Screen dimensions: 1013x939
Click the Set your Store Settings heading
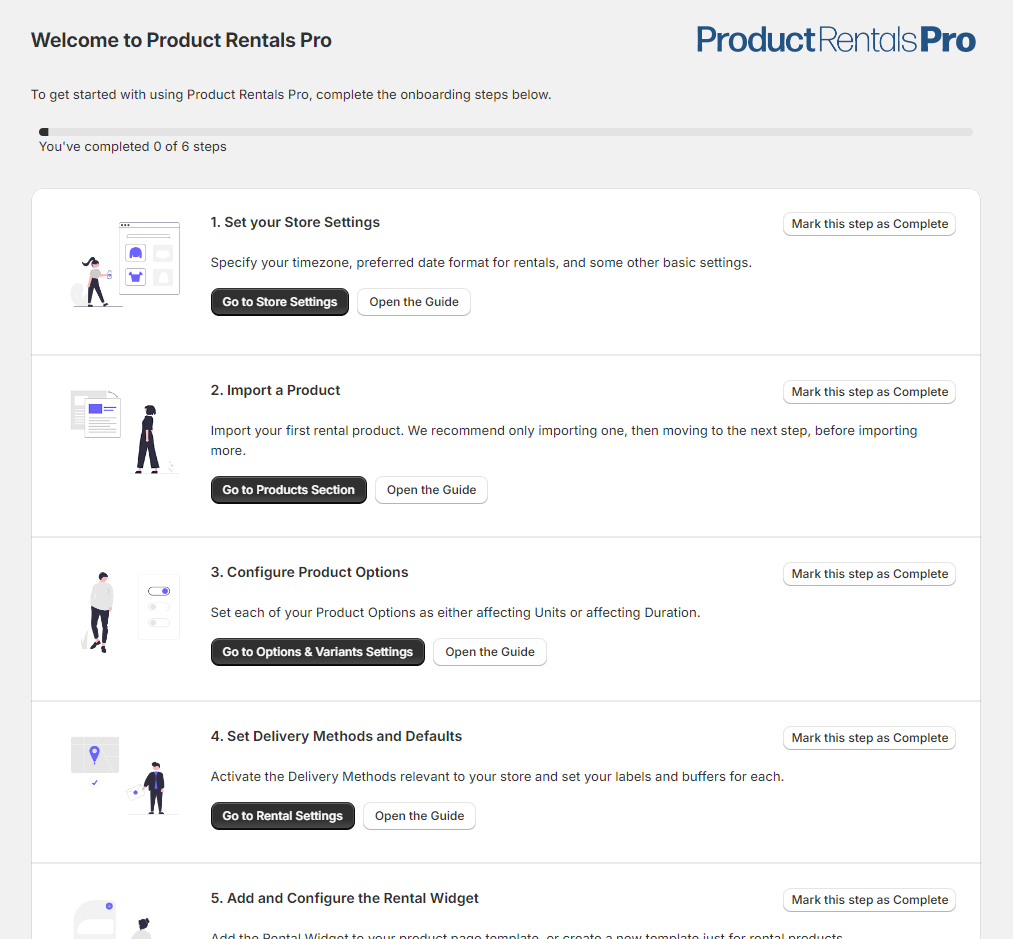(295, 222)
